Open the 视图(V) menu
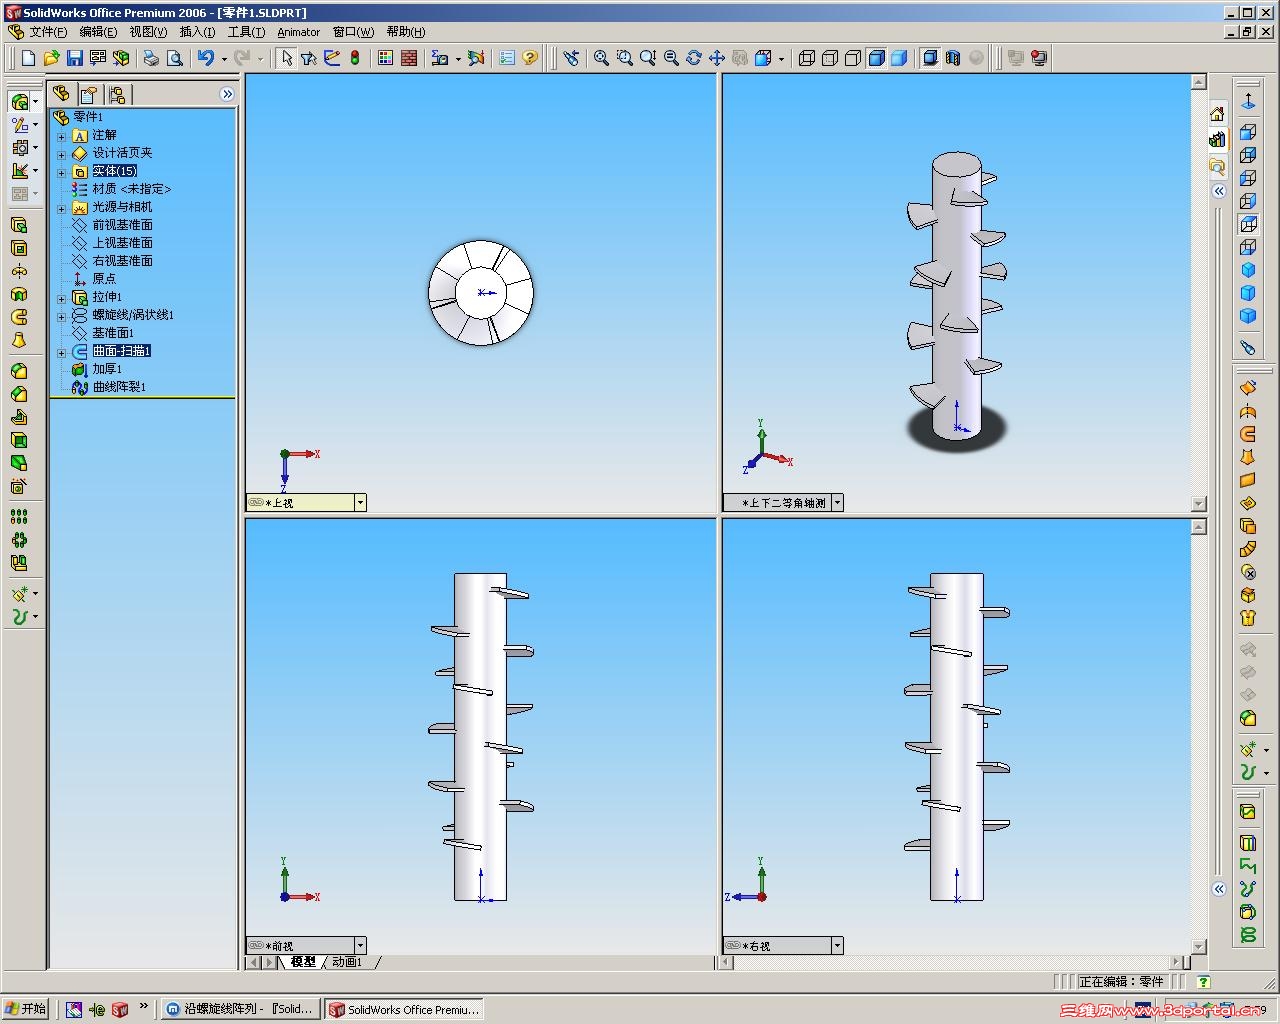 click(x=148, y=32)
